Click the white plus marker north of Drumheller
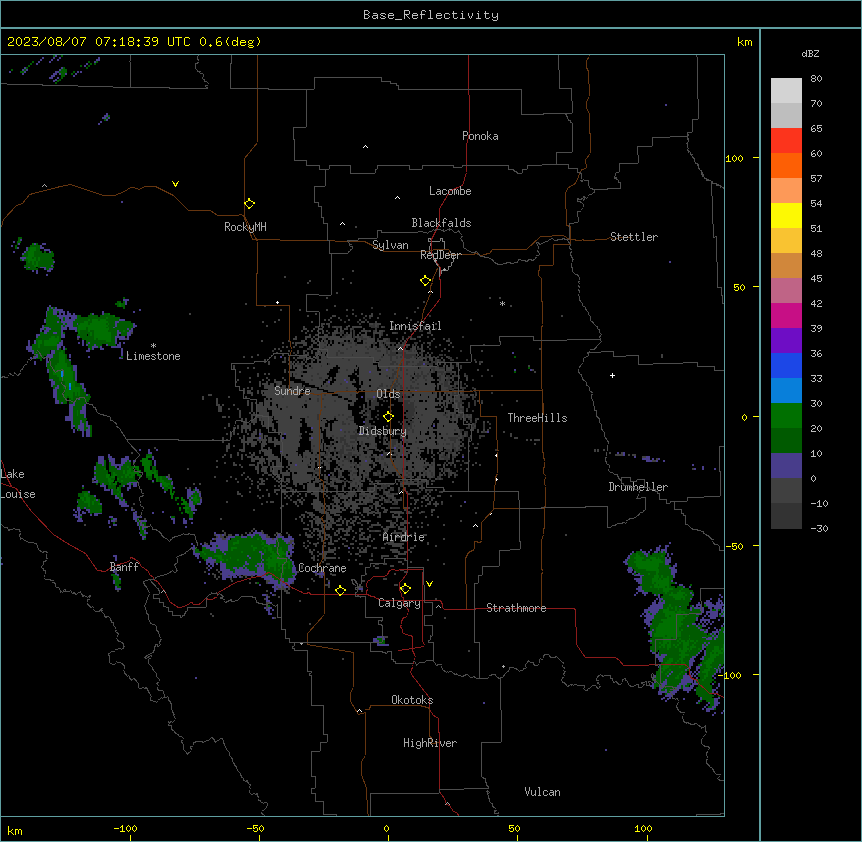The width and height of the screenshot is (862, 842). 612,375
